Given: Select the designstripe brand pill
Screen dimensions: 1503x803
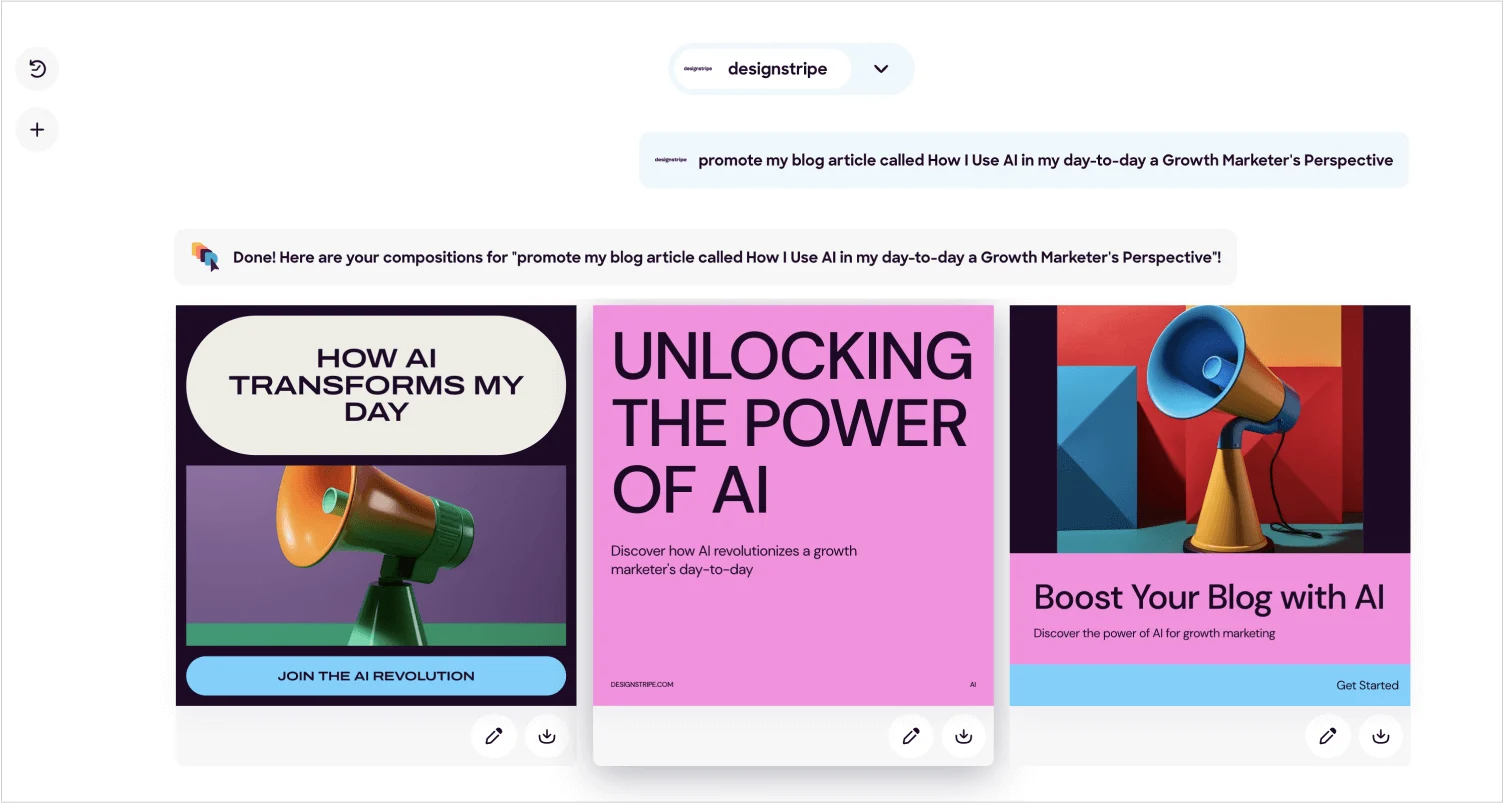Looking at the screenshot, I should pyautogui.click(x=763, y=69).
